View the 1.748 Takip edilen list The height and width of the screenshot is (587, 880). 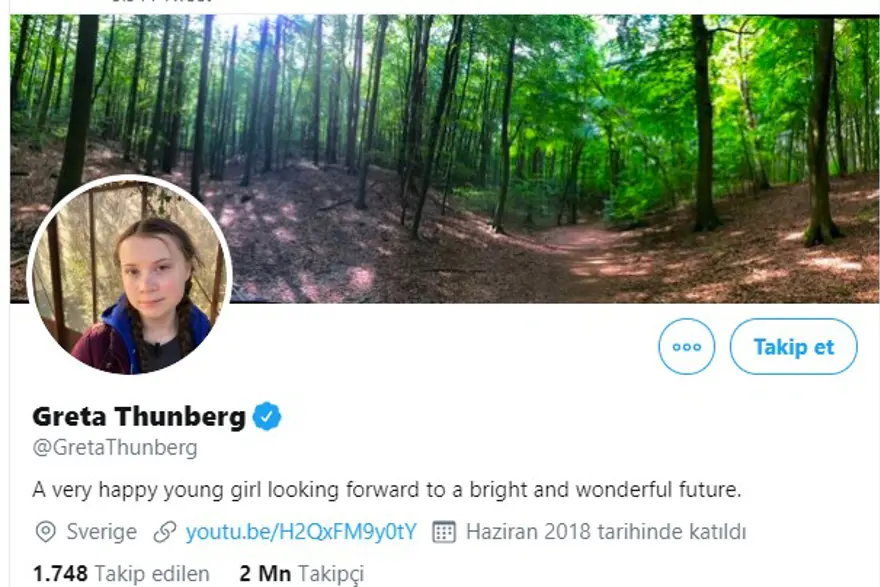click(121, 574)
